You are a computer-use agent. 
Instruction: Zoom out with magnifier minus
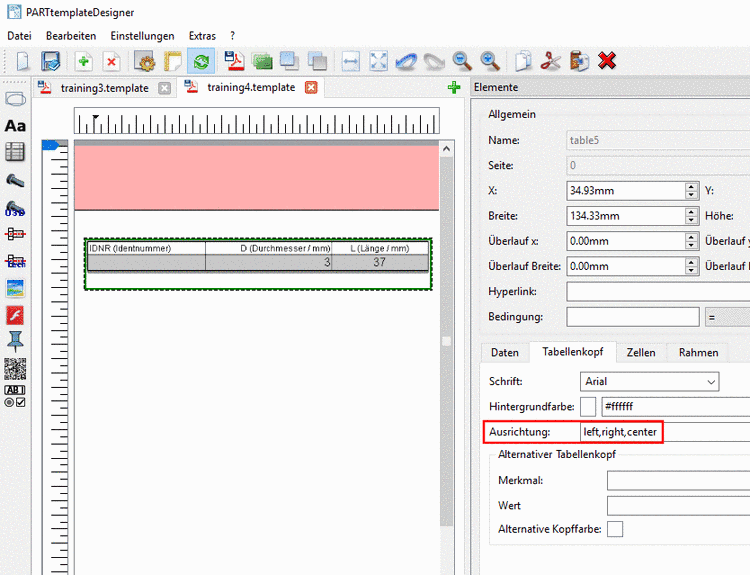point(462,61)
